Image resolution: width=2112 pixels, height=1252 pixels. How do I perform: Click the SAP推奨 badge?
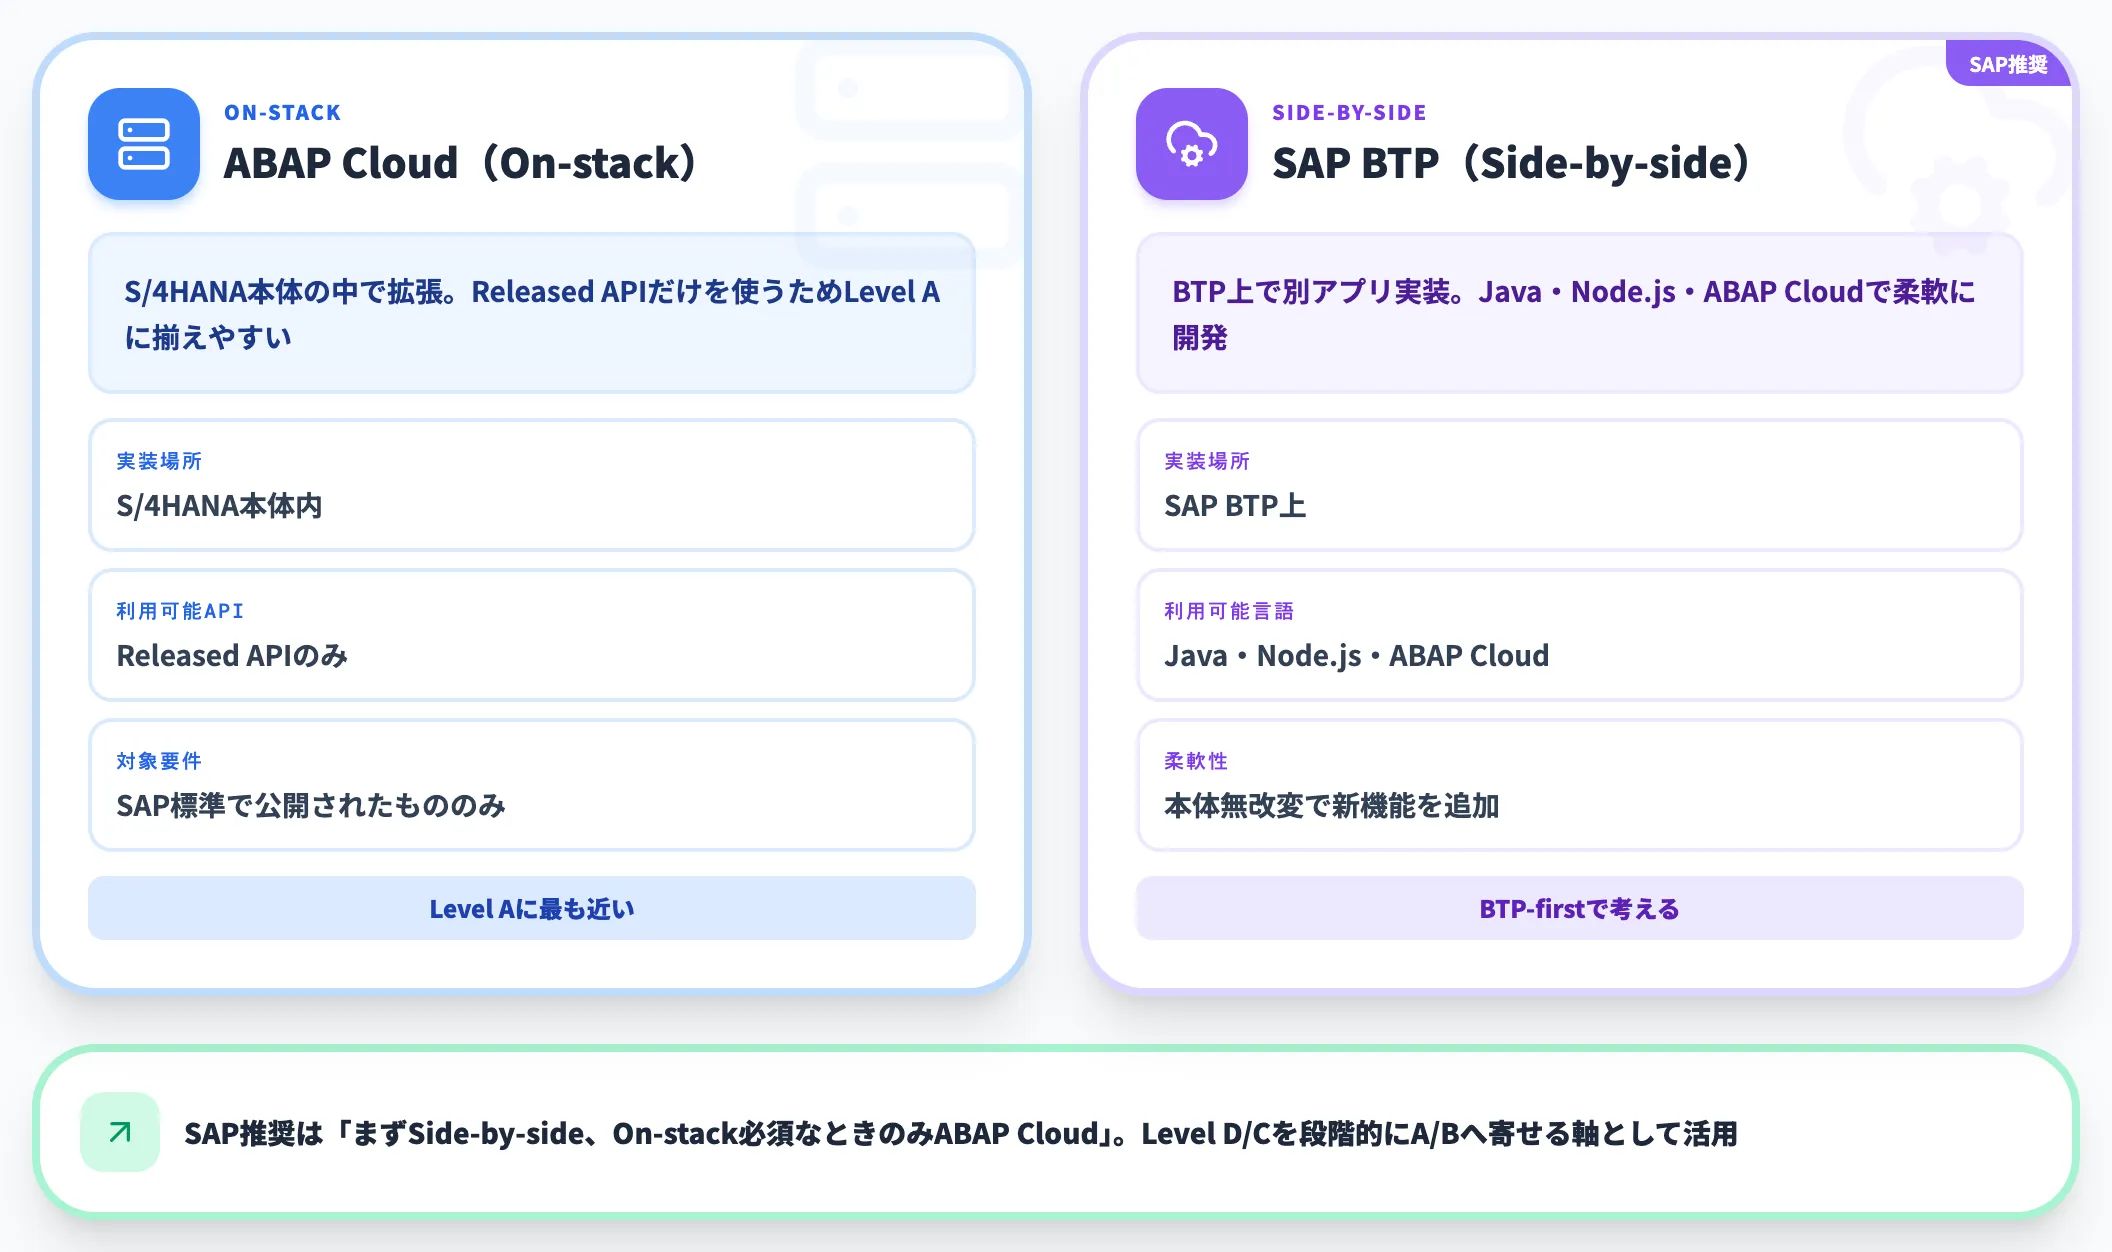(x=2008, y=64)
